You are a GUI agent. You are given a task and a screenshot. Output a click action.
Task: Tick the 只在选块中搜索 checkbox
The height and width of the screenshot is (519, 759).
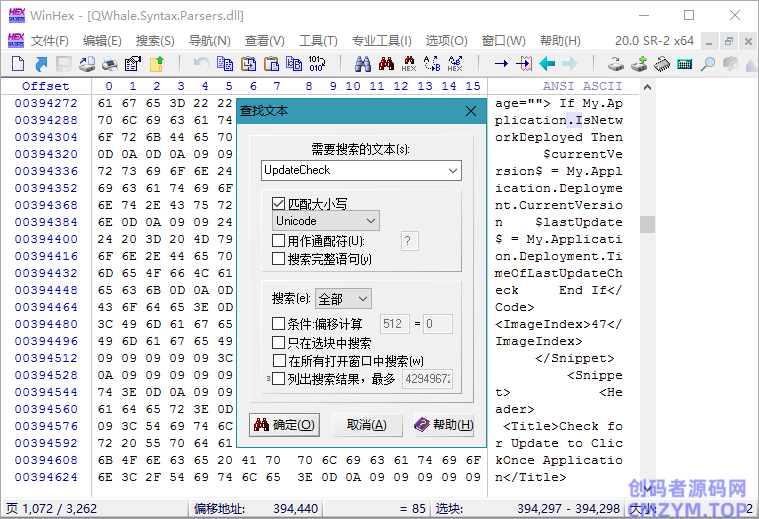(279, 342)
